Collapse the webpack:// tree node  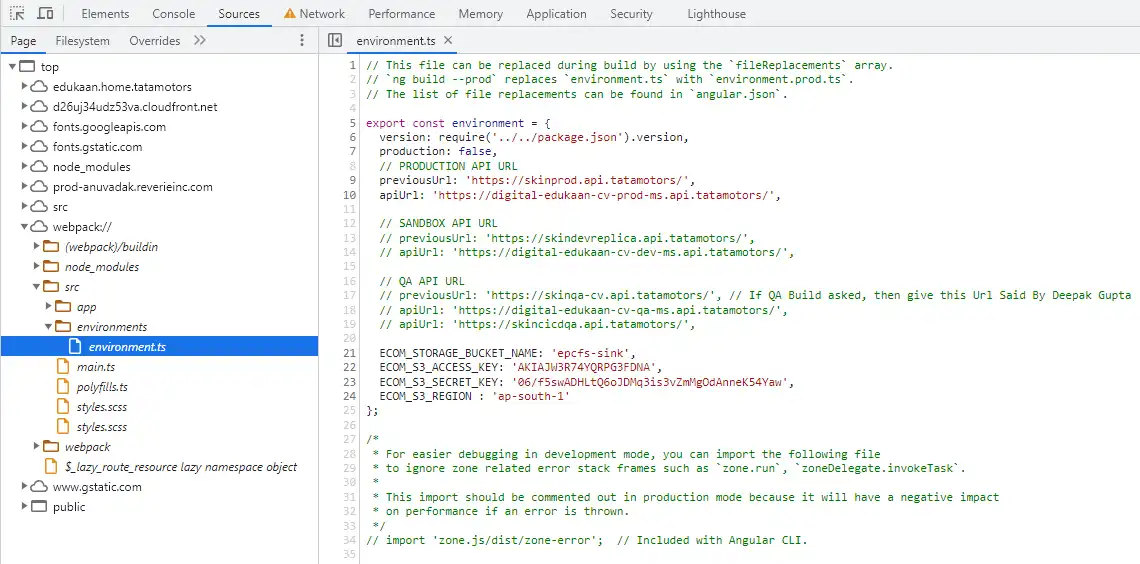[25, 227]
